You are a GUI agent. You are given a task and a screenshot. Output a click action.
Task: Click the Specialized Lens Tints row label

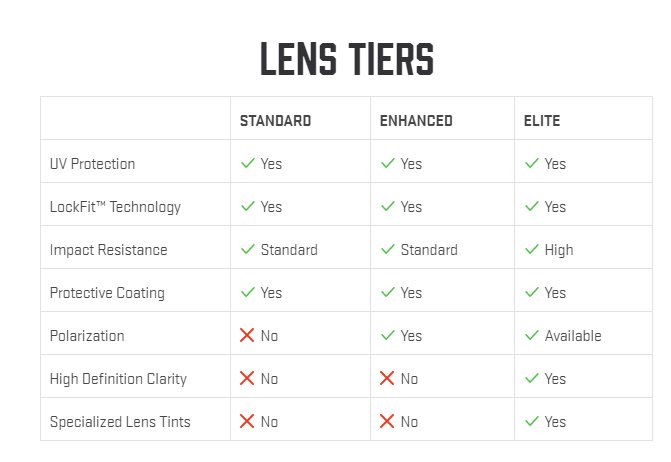pos(120,422)
